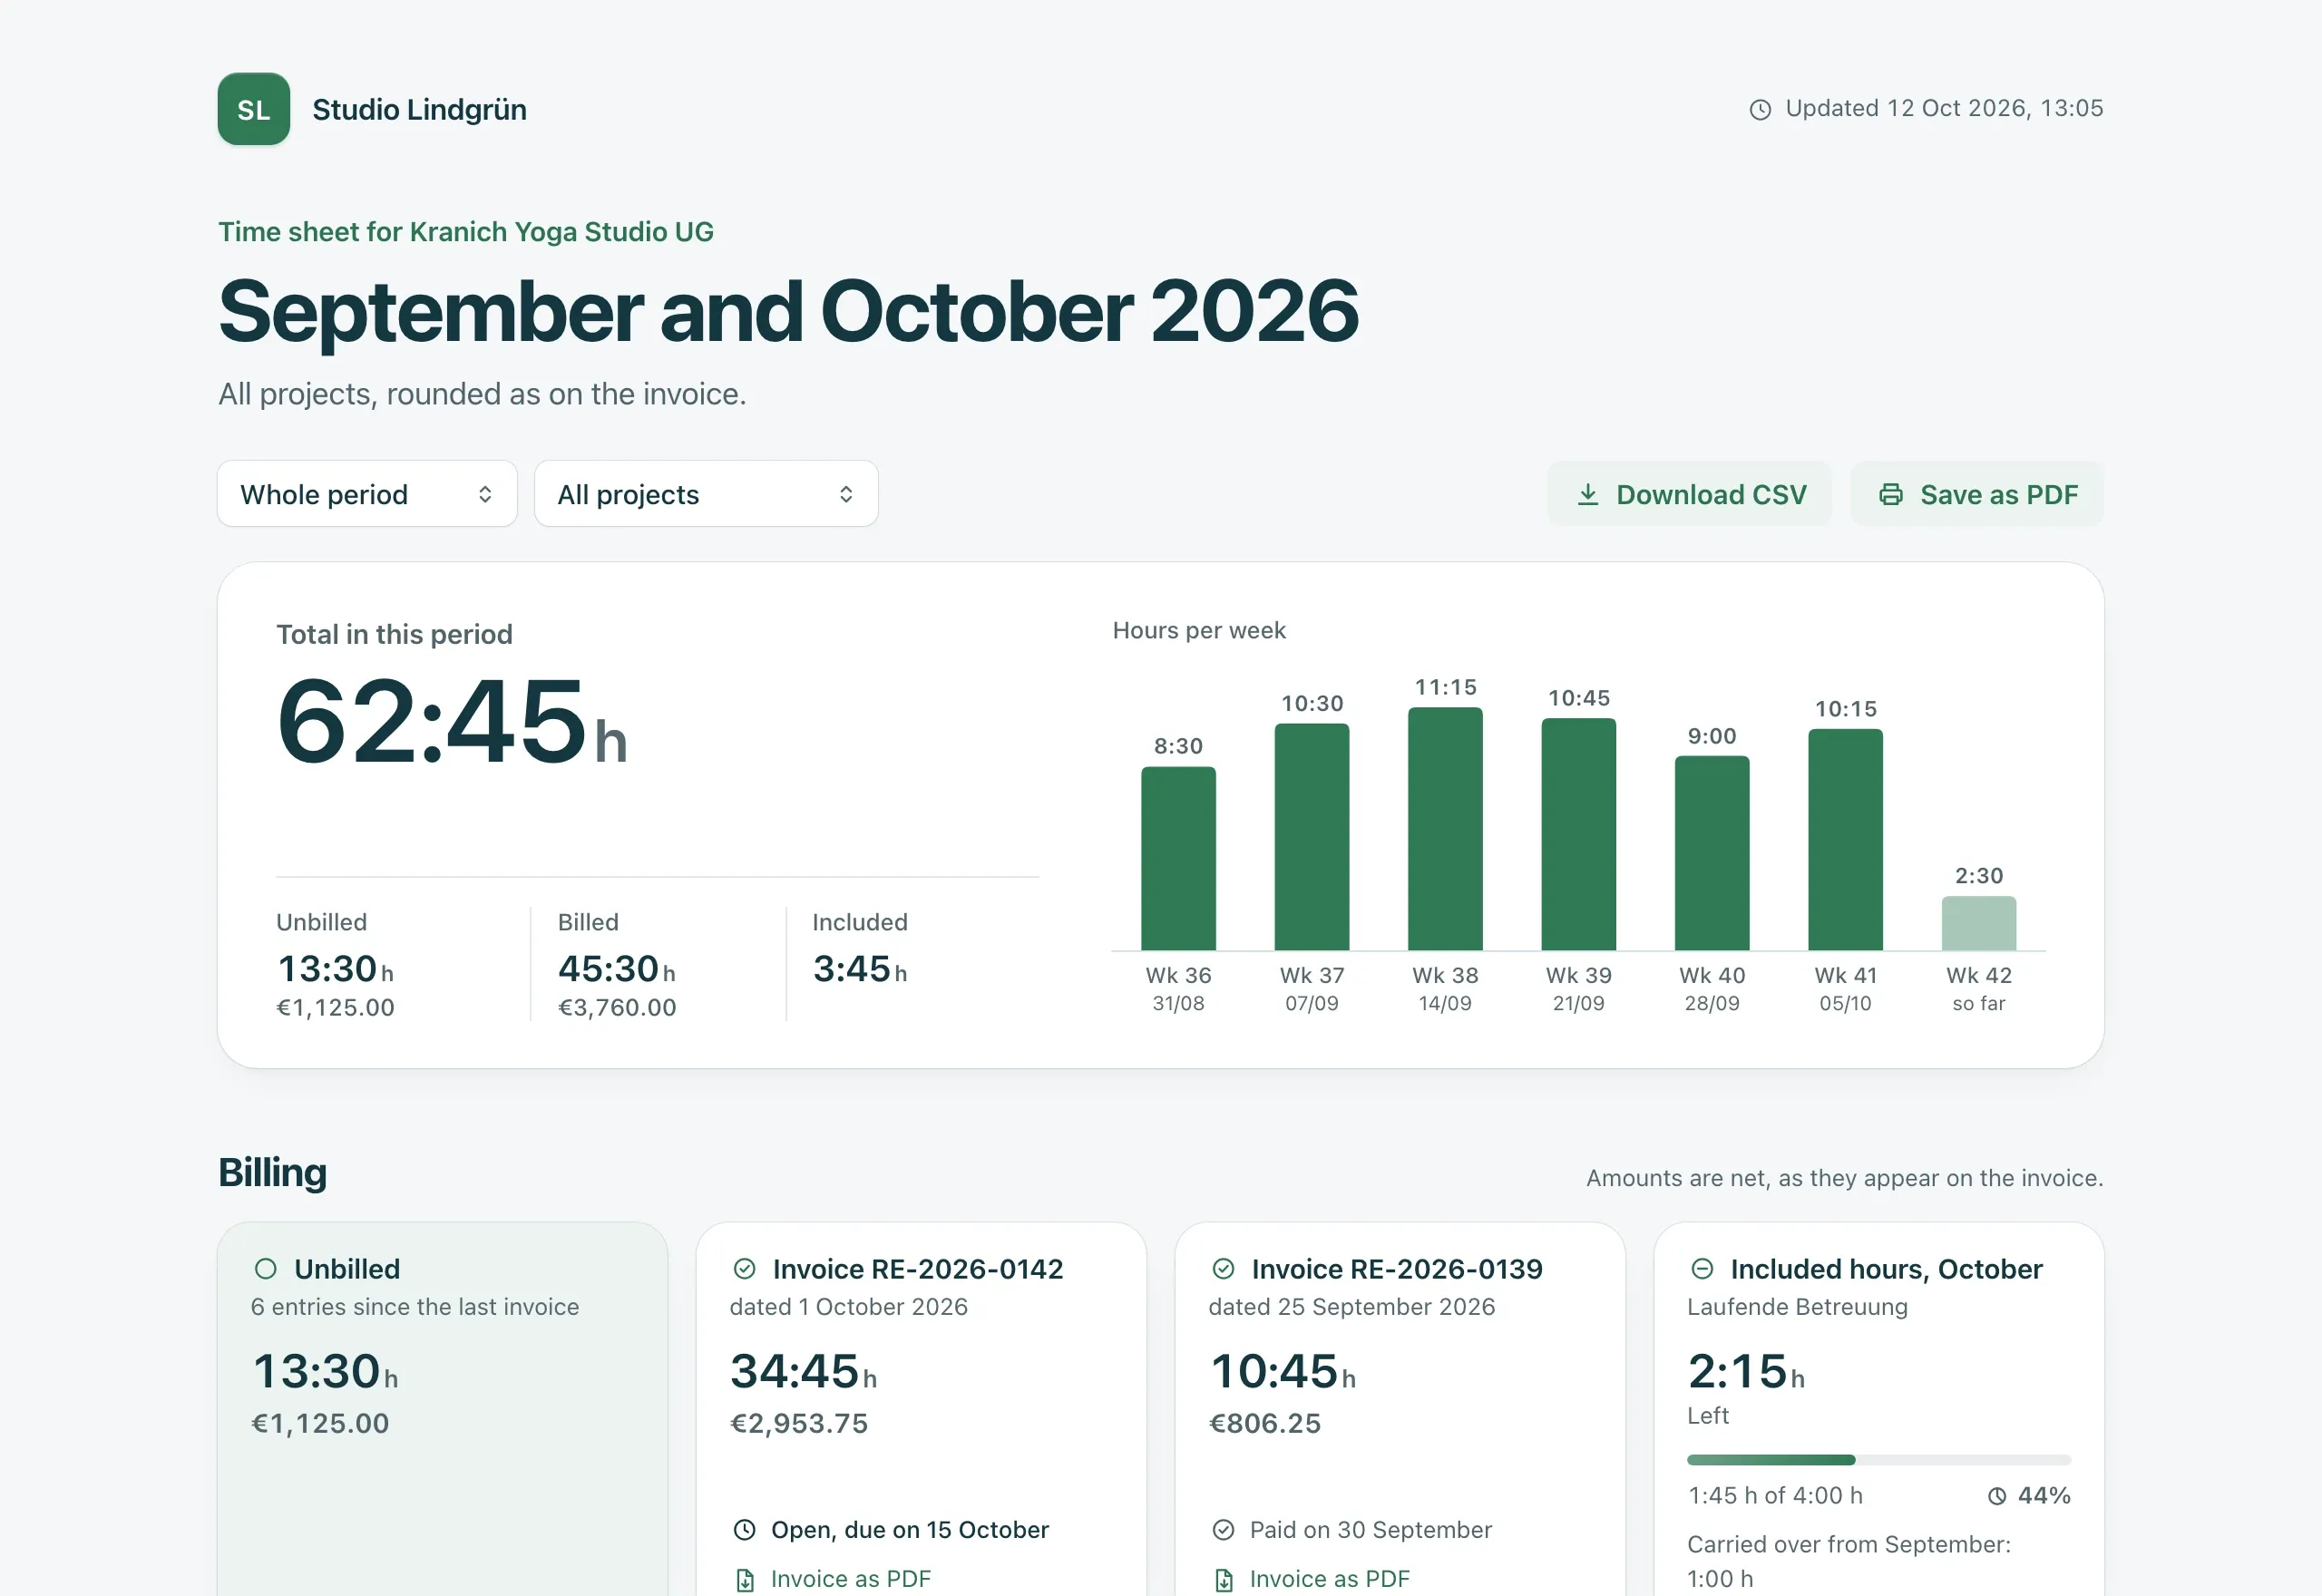
Task: Click the clock icon before Open, due on 15 October
Action: click(745, 1530)
